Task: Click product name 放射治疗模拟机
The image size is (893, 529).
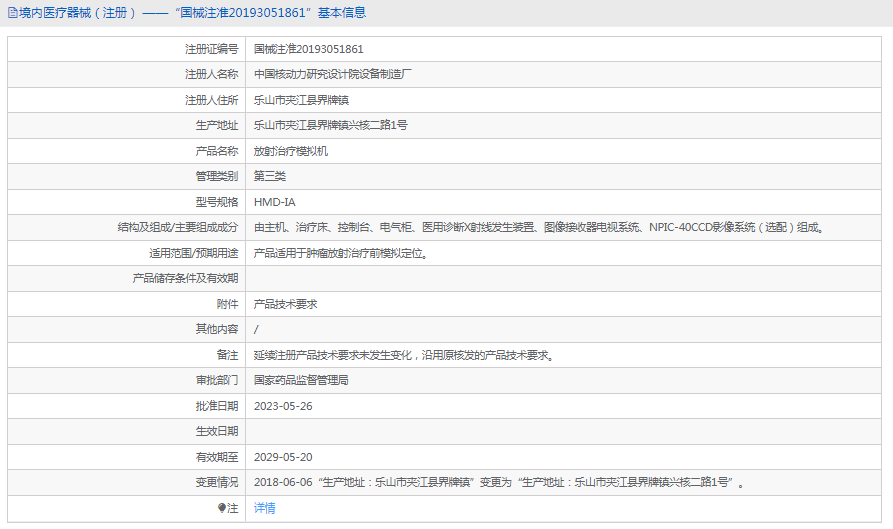Action: [x=290, y=151]
